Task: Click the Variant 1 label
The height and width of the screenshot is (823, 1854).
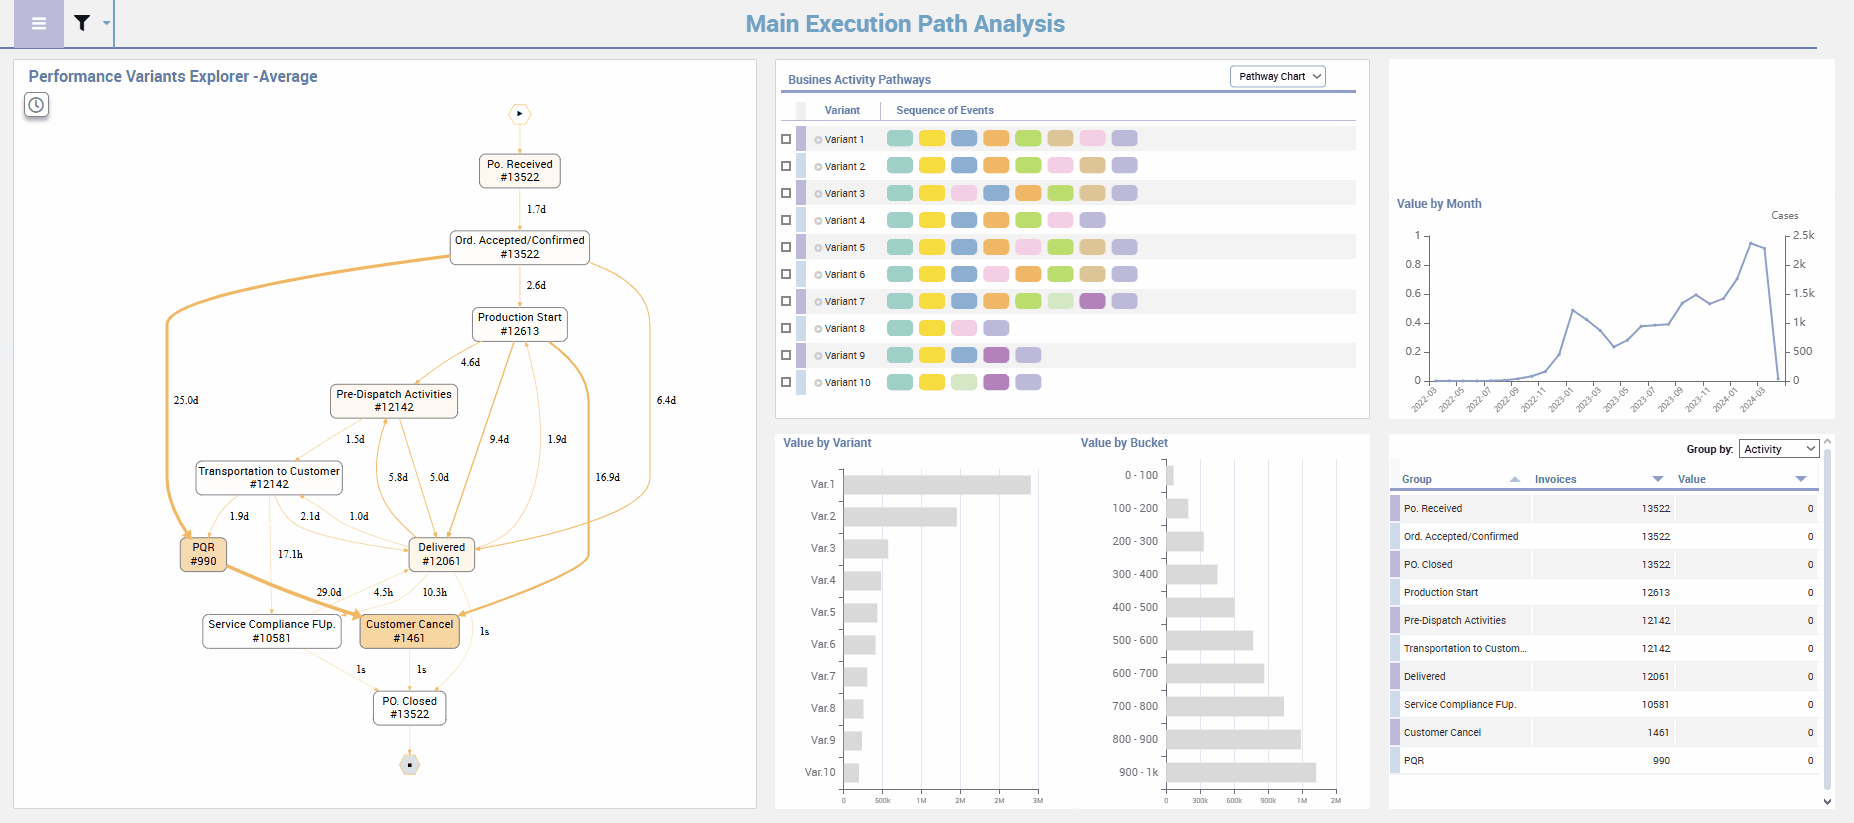Action: click(844, 139)
